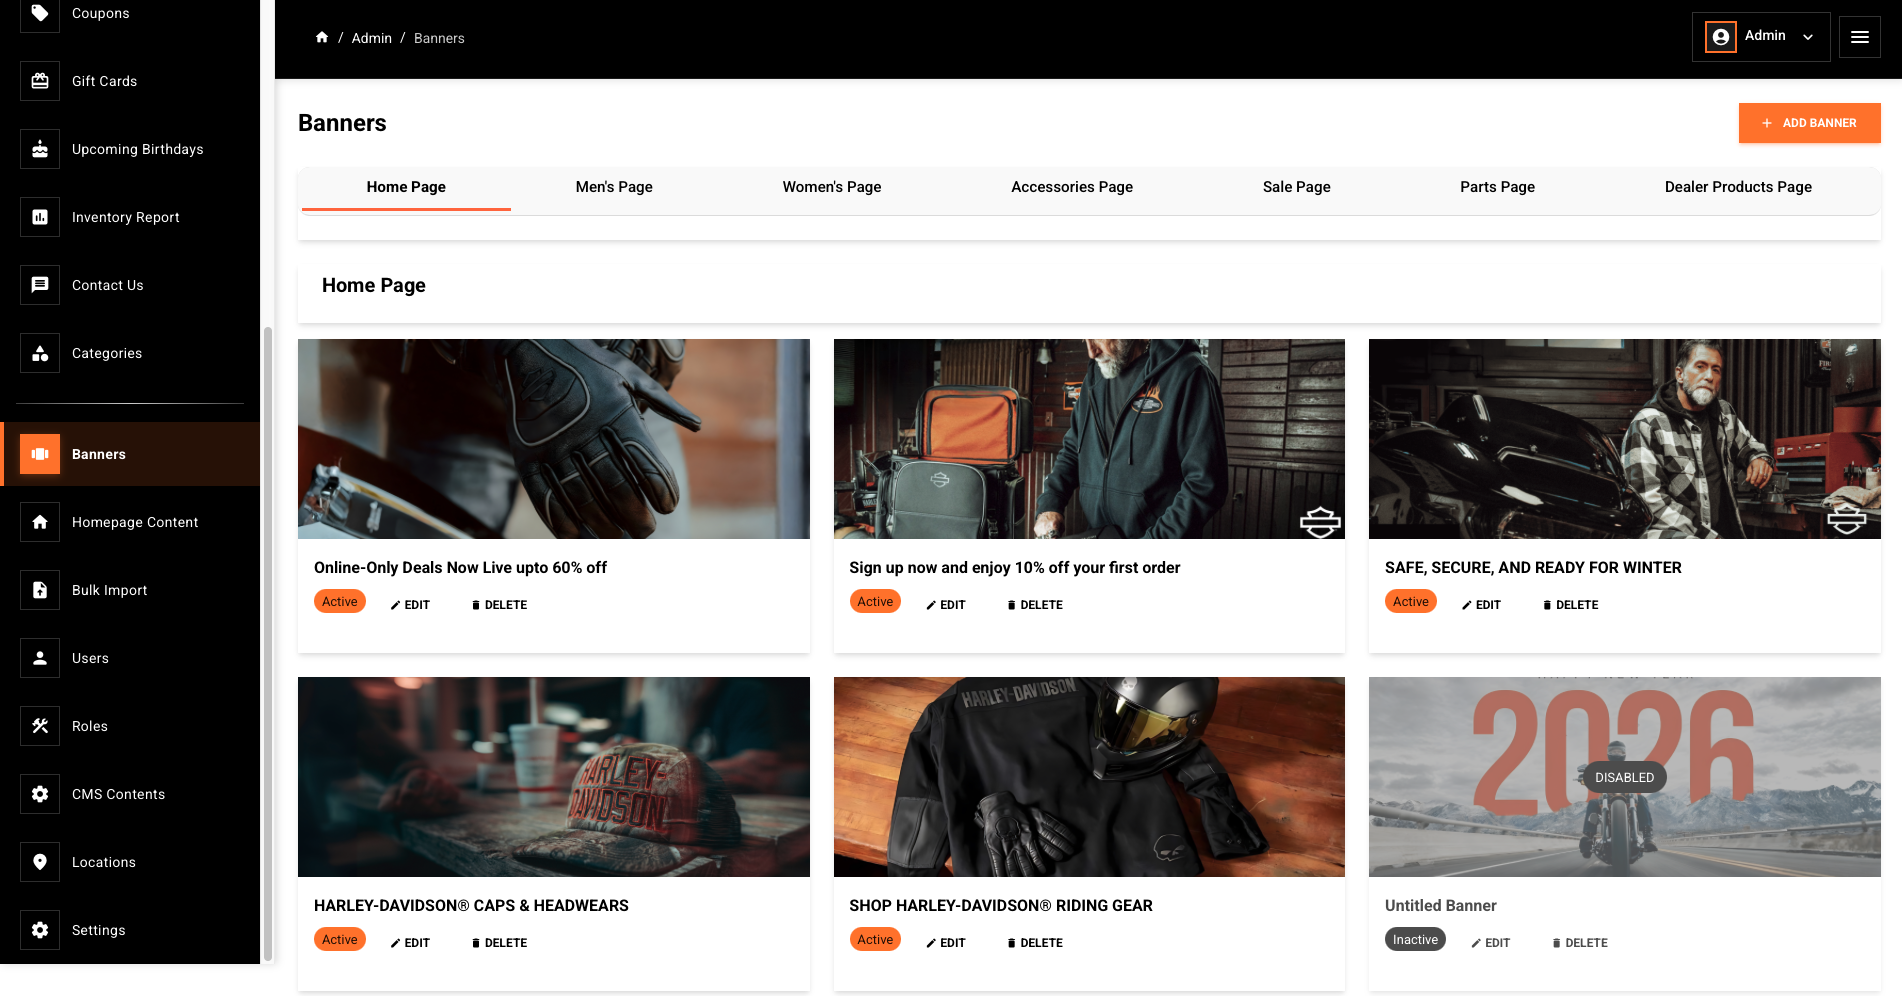1902x996 pixels.
Task: Delete the SAFE, SECURE winter banner
Action: [1570, 605]
